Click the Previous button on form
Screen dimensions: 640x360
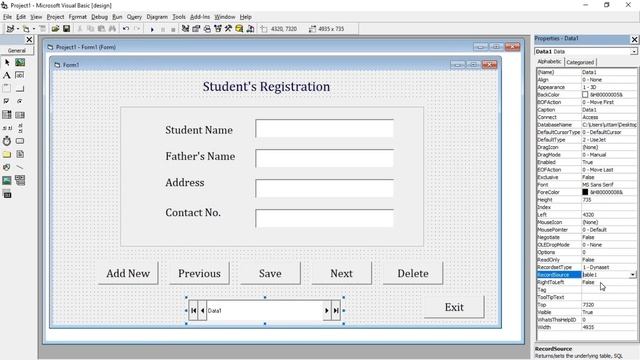click(x=199, y=273)
